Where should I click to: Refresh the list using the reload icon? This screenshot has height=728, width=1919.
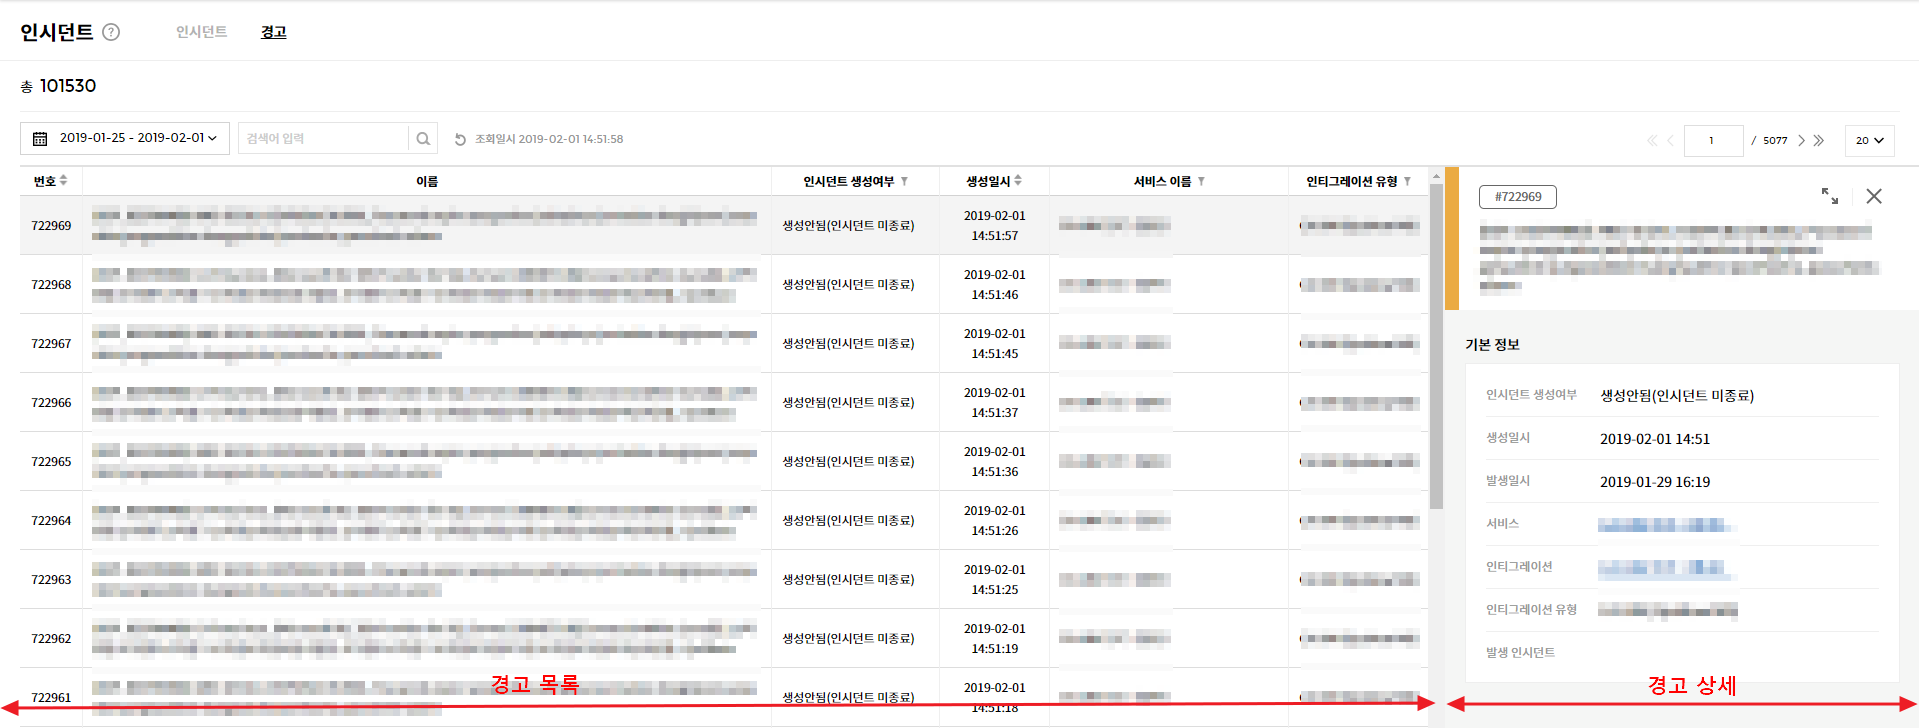pos(460,140)
